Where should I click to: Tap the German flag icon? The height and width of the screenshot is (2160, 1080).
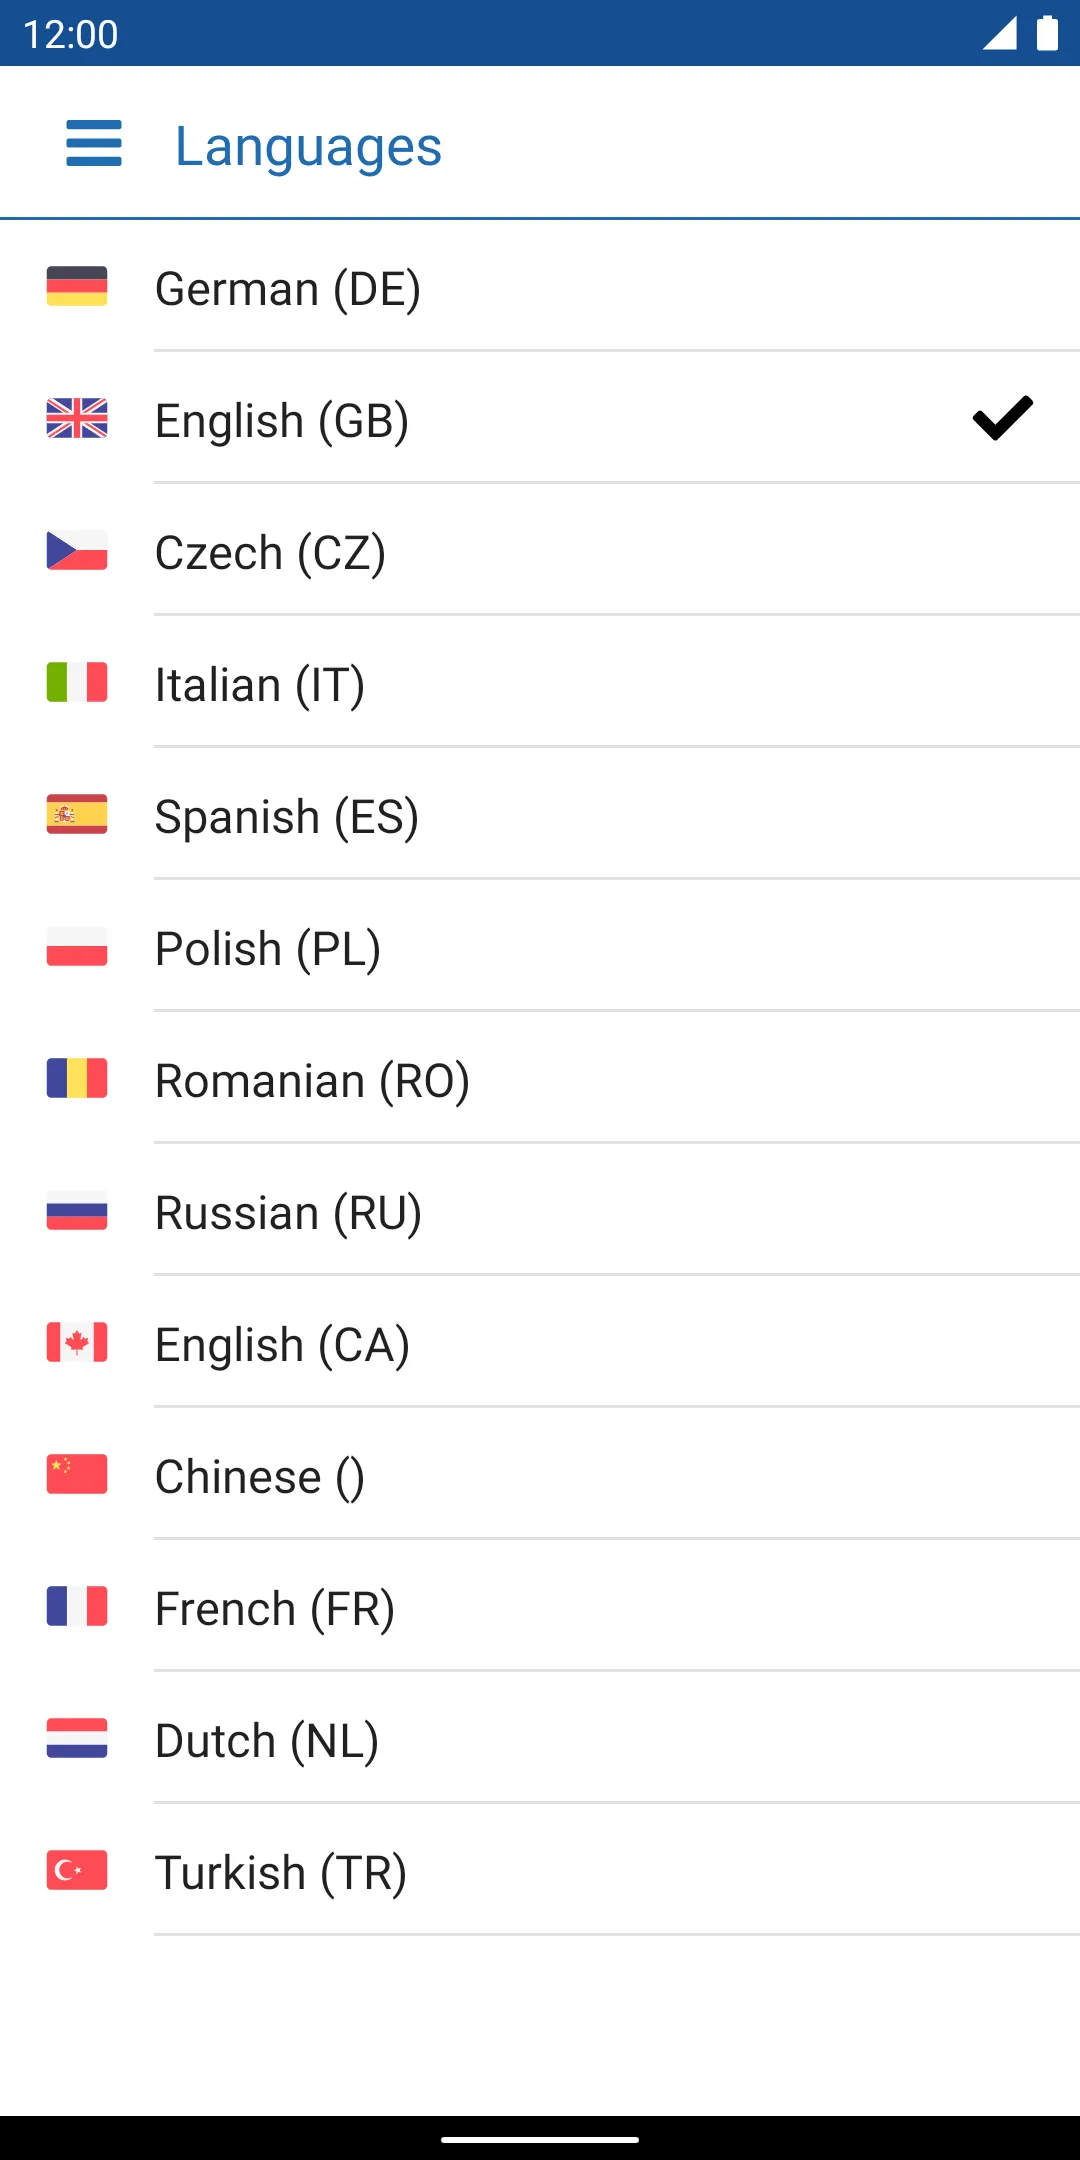tap(77, 287)
